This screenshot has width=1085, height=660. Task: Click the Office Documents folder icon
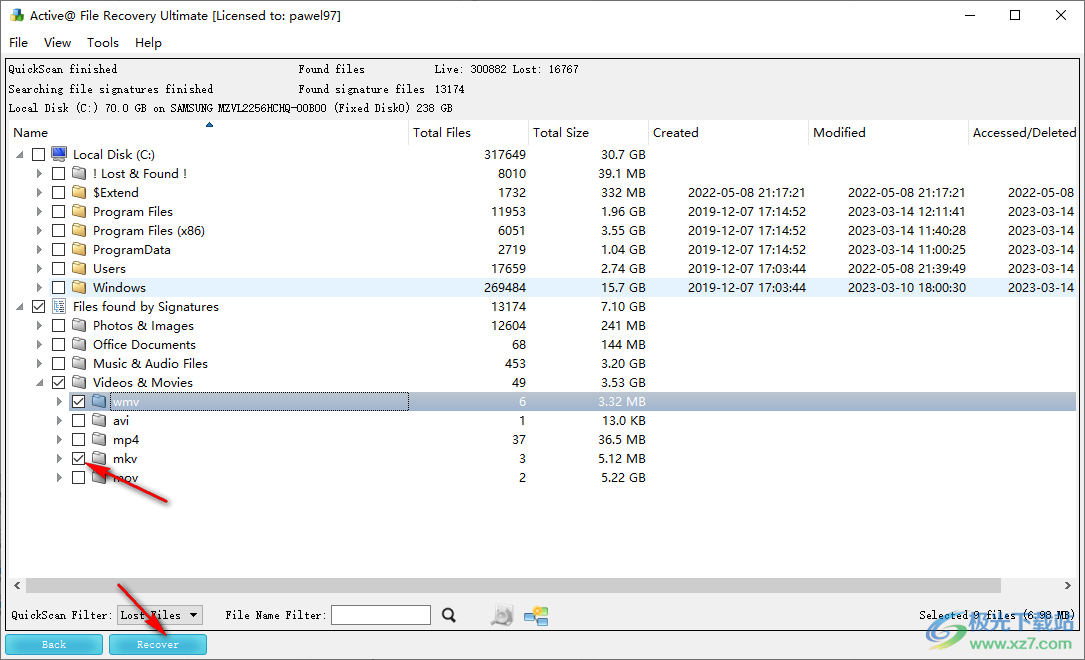point(80,344)
